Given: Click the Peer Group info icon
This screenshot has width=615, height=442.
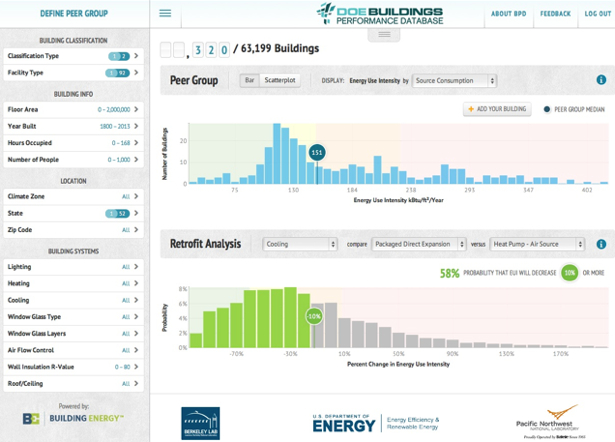Looking at the screenshot, I should coord(601,80).
